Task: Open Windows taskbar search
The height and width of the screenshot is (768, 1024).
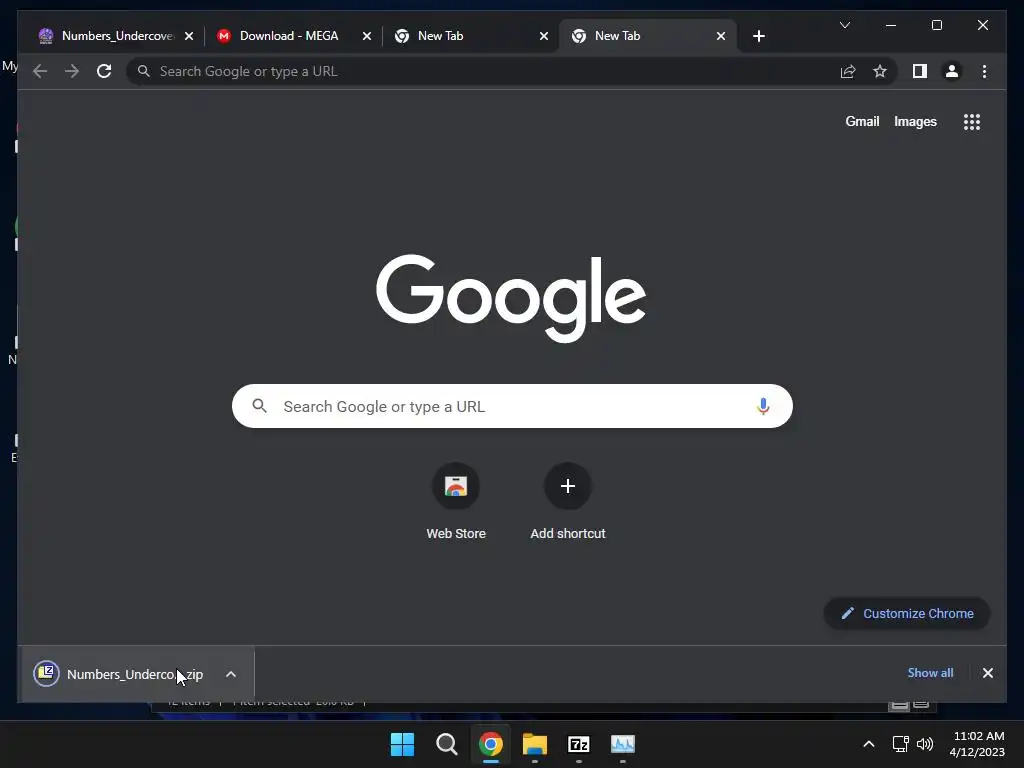Action: coord(447,744)
